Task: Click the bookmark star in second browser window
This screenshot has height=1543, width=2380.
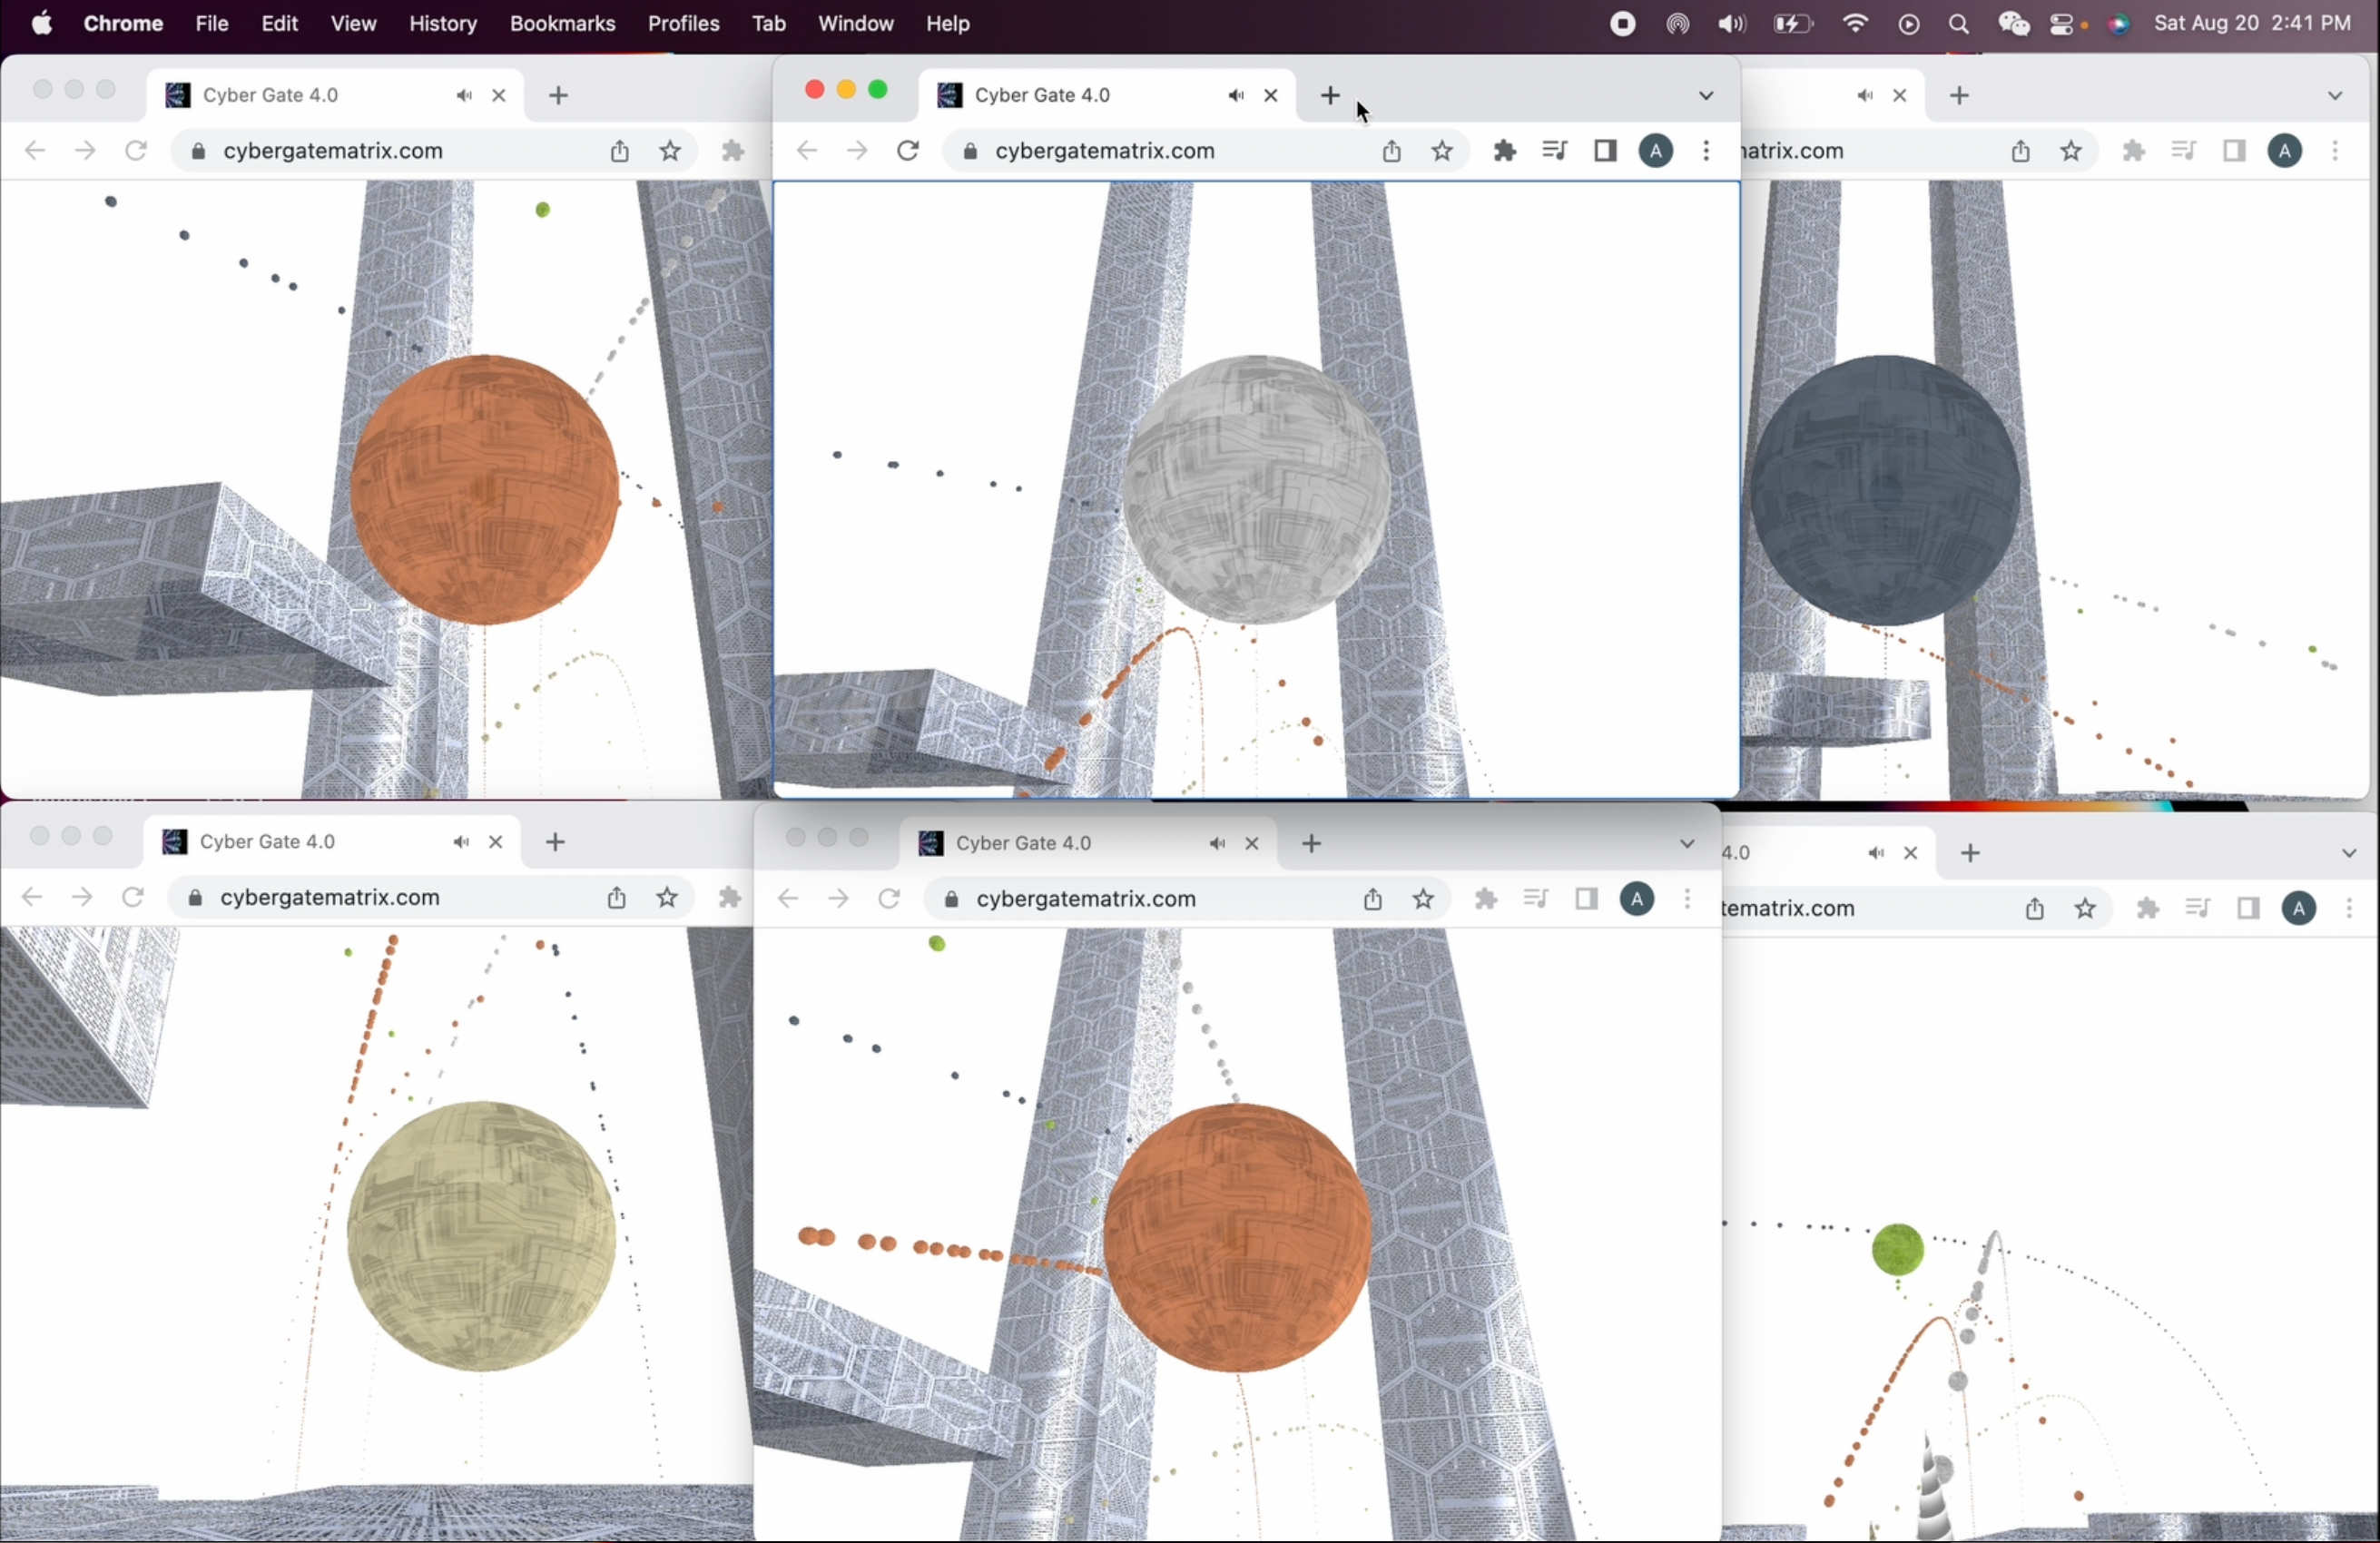Action: 1443,151
